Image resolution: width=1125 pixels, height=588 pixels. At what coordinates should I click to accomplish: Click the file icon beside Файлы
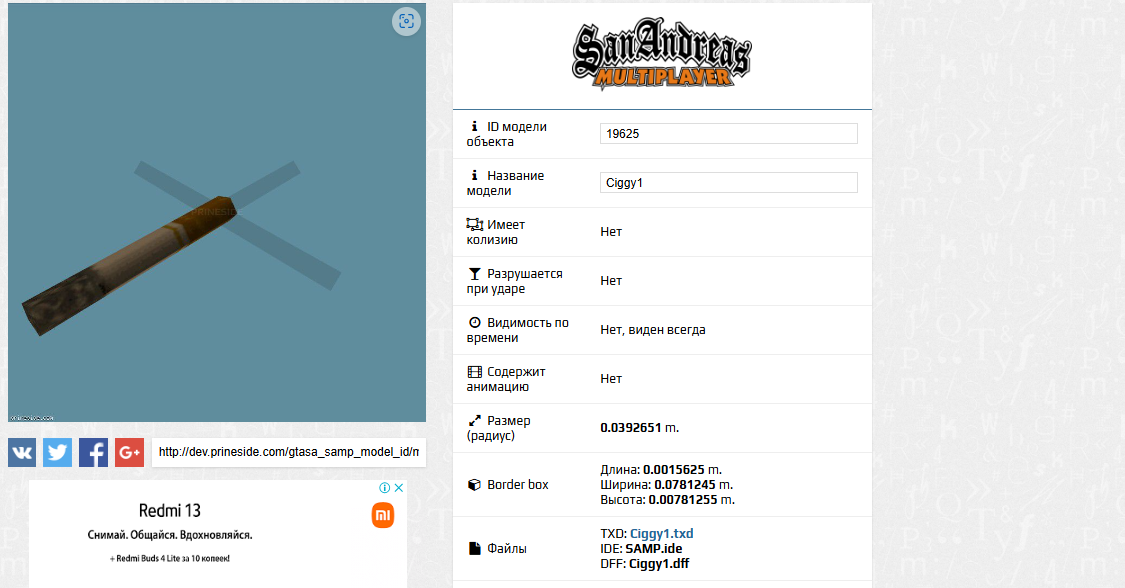pyautogui.click(x=474, y=549)
